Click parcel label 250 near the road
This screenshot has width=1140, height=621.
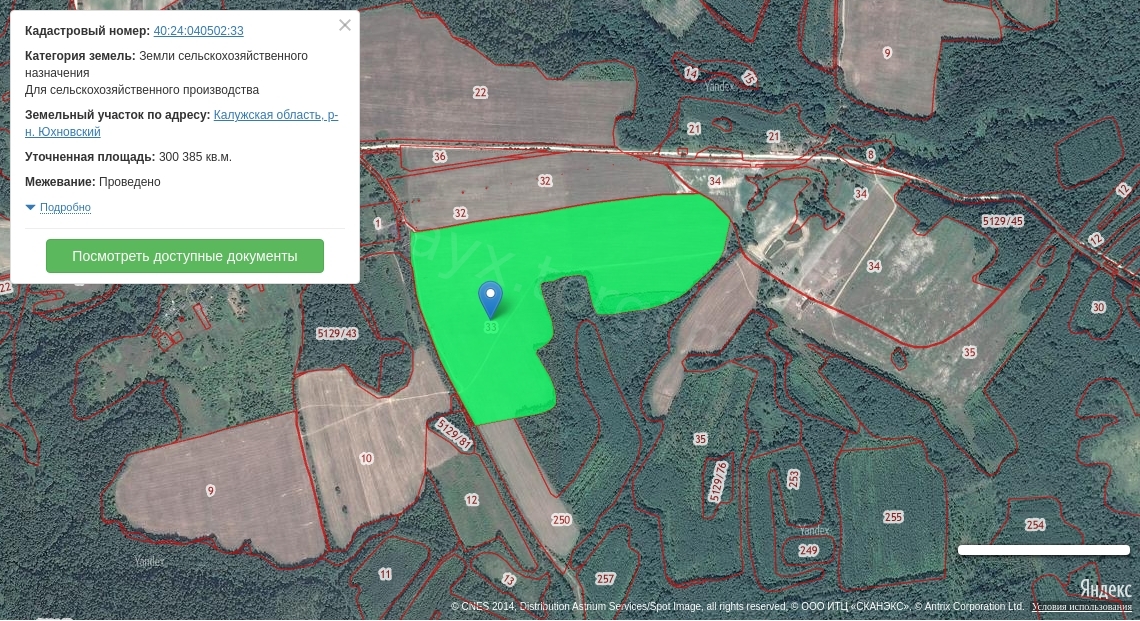pos(560,520)
